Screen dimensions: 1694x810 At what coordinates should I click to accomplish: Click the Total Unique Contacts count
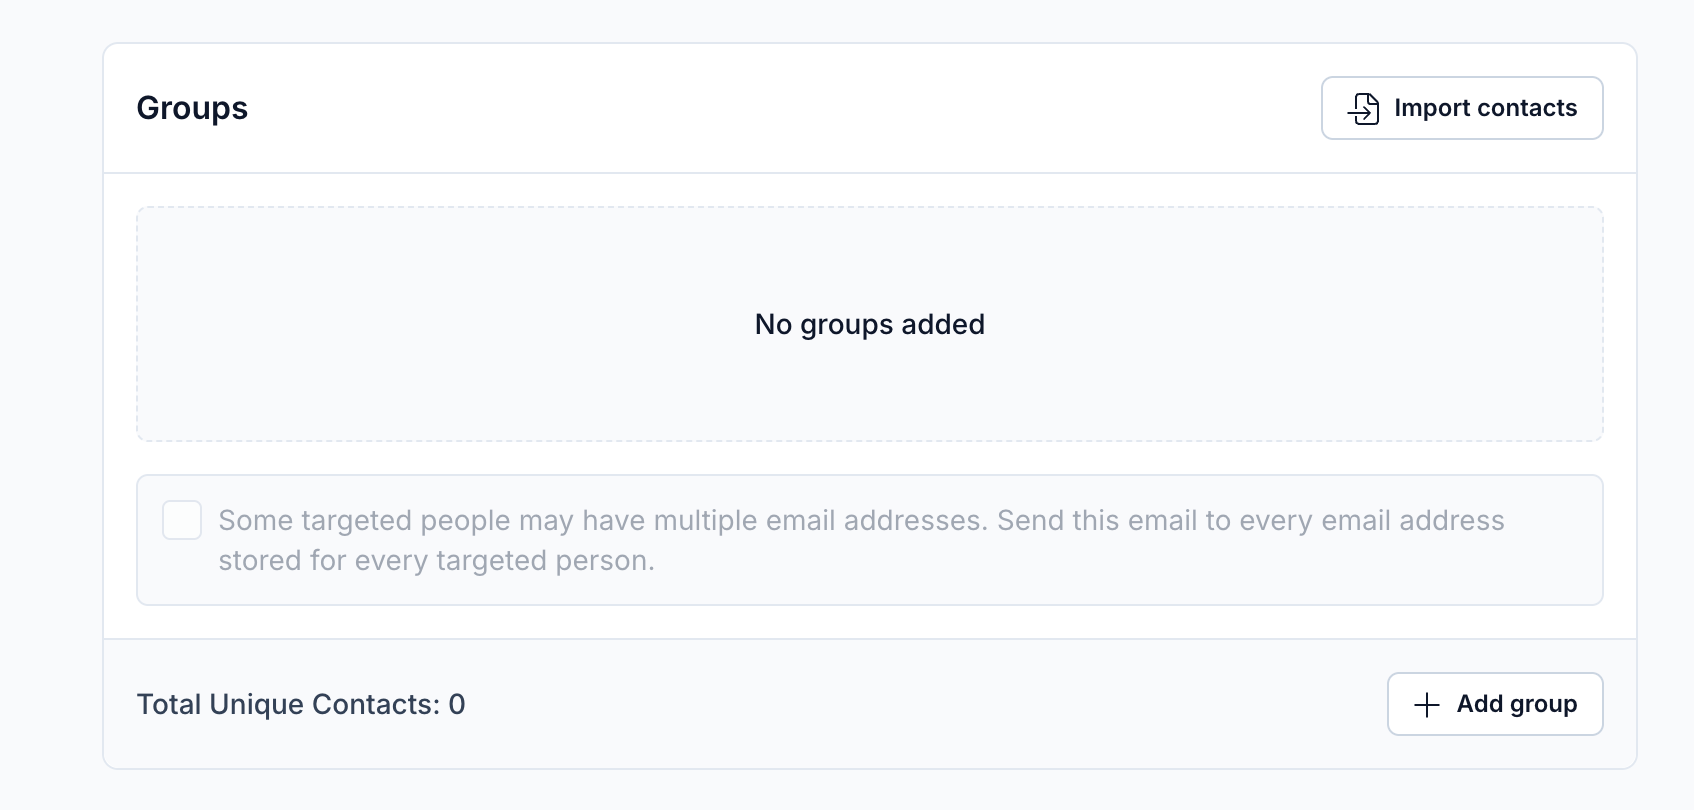point(300,704)
